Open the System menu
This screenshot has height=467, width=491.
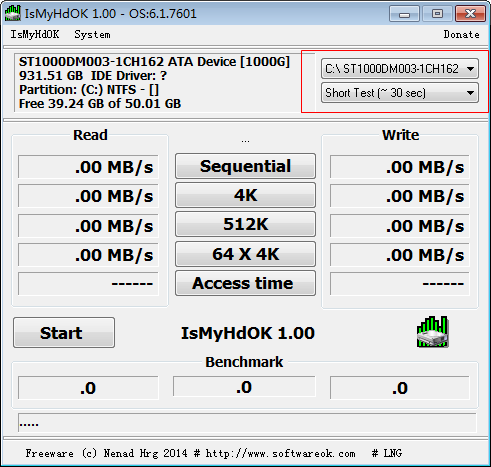92,34
